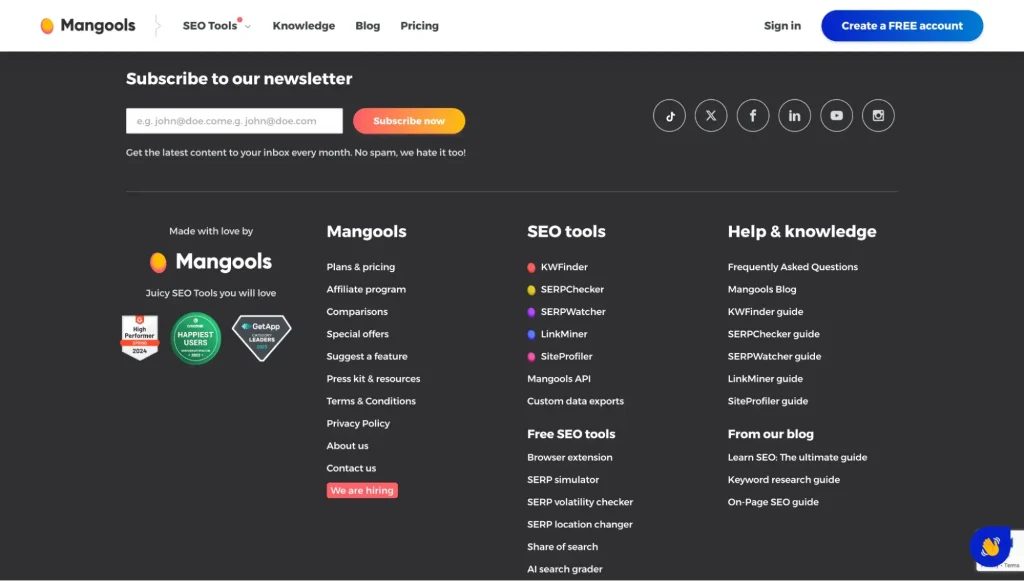
Task: Click the G2 High Performer badge
Action: click(x=140, y=337)
